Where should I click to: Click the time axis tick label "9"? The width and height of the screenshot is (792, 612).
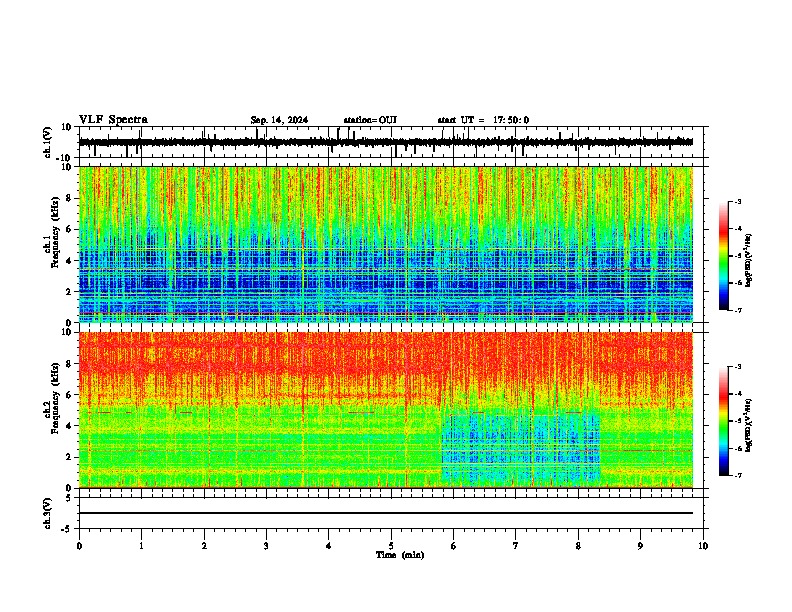tap(640, 546)
